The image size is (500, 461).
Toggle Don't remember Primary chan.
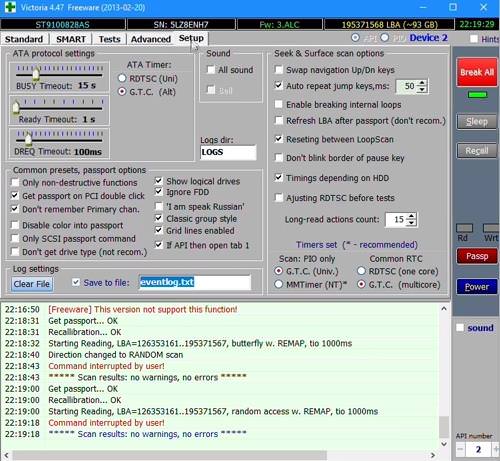pyautogui.click(x=15, y=209)
